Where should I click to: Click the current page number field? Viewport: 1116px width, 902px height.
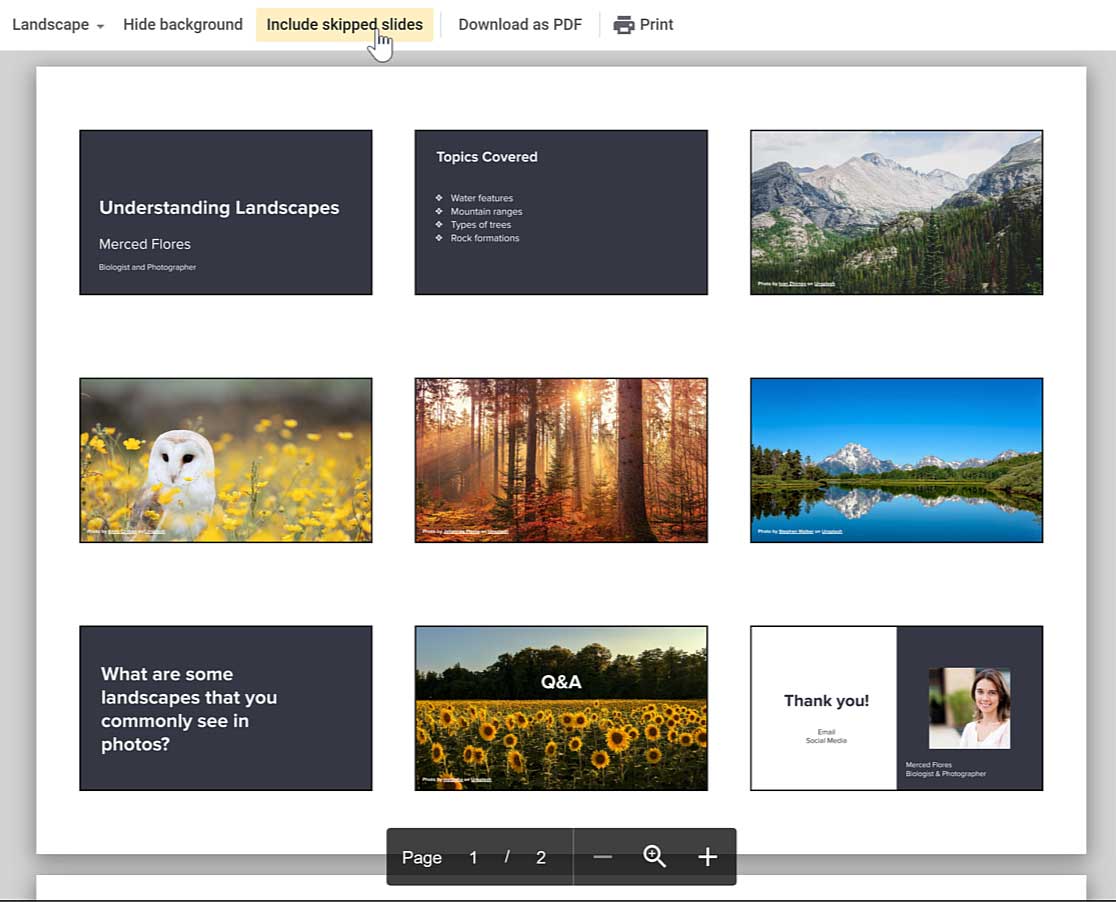tap(473, 857)
